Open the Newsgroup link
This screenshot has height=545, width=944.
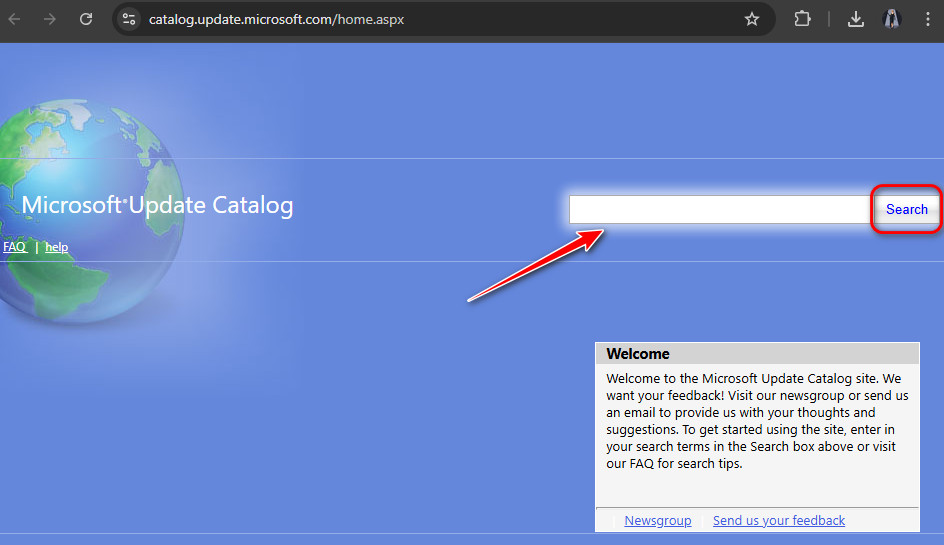tap(657, 520)
